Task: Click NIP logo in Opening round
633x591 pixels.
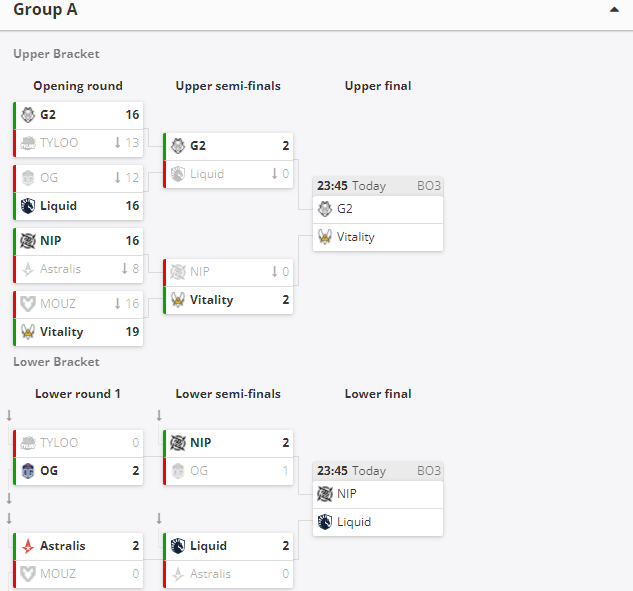Action: [x=28, y=241]
